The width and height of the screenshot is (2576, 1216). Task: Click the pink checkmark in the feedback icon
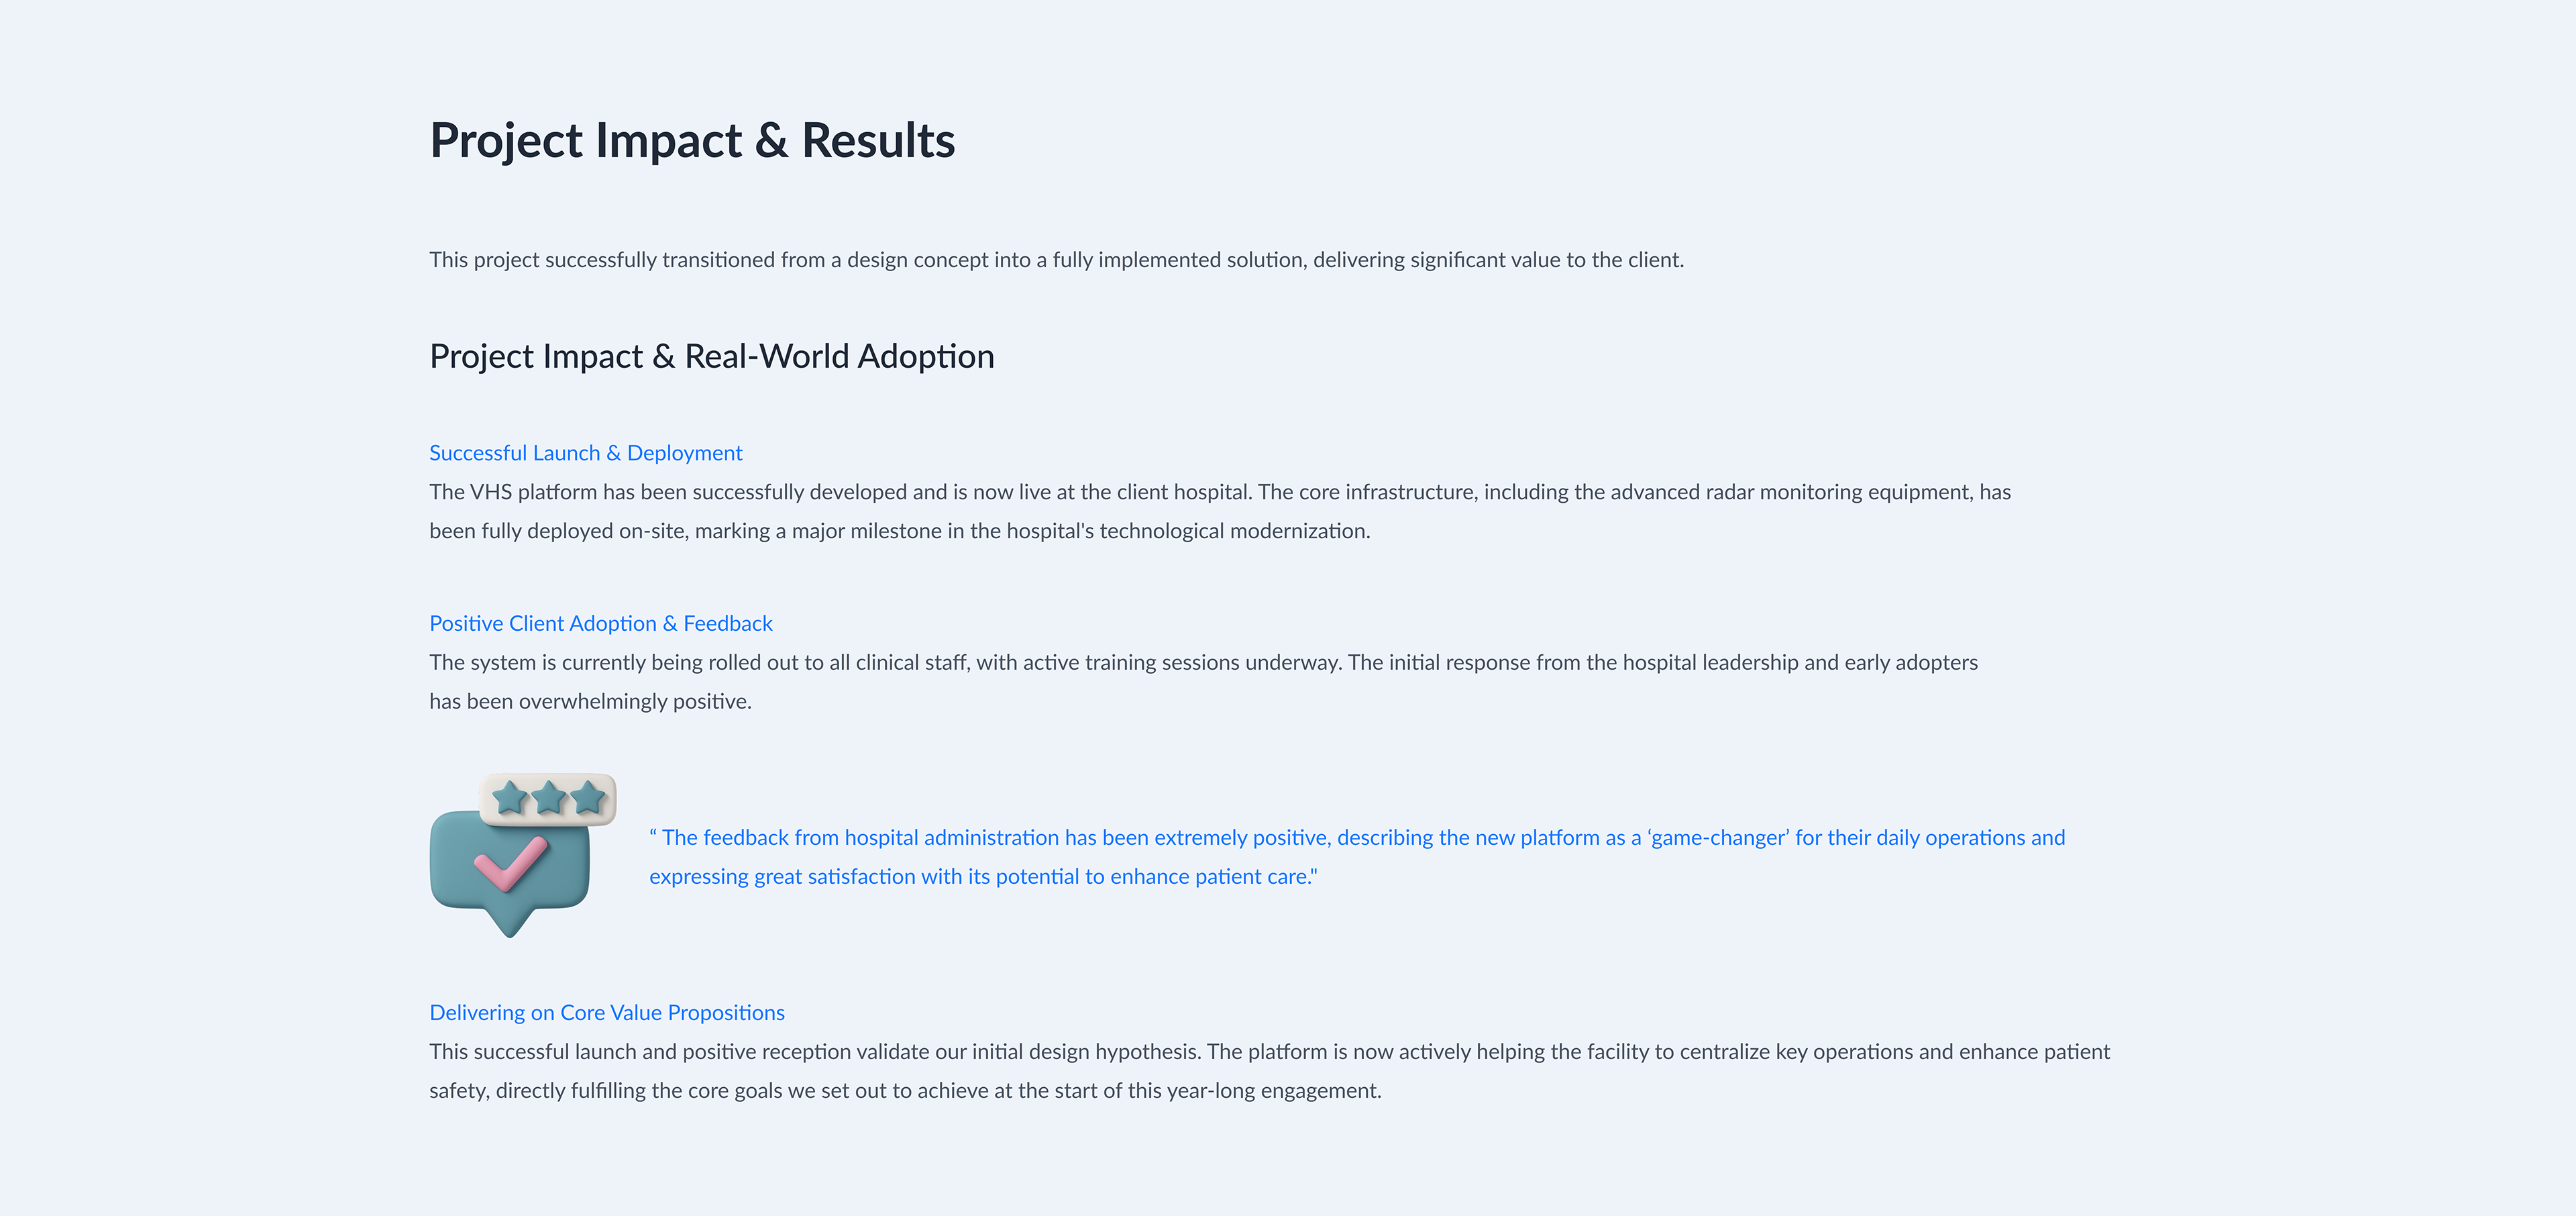(x=510, y=863)
